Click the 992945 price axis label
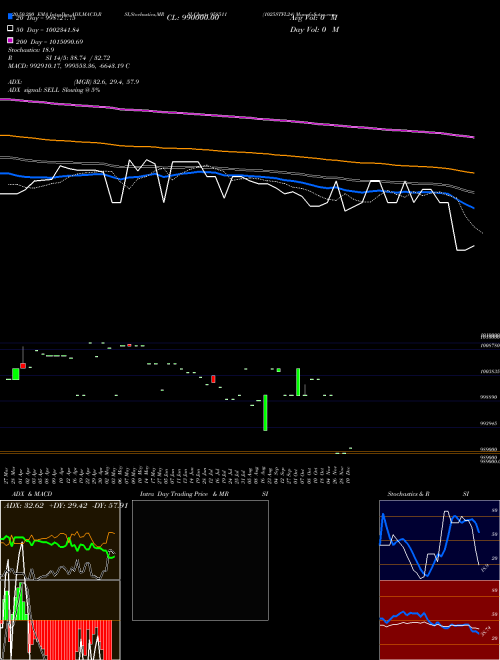 (489, 423)
